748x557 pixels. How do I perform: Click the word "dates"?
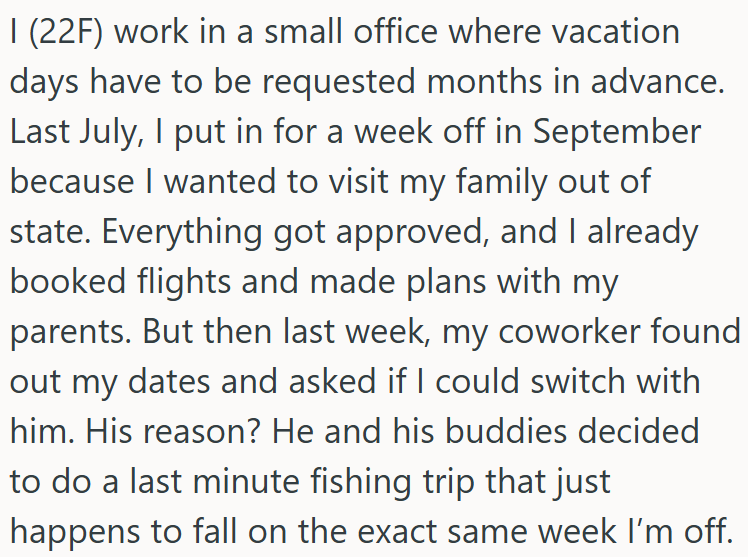pos(169,382)
